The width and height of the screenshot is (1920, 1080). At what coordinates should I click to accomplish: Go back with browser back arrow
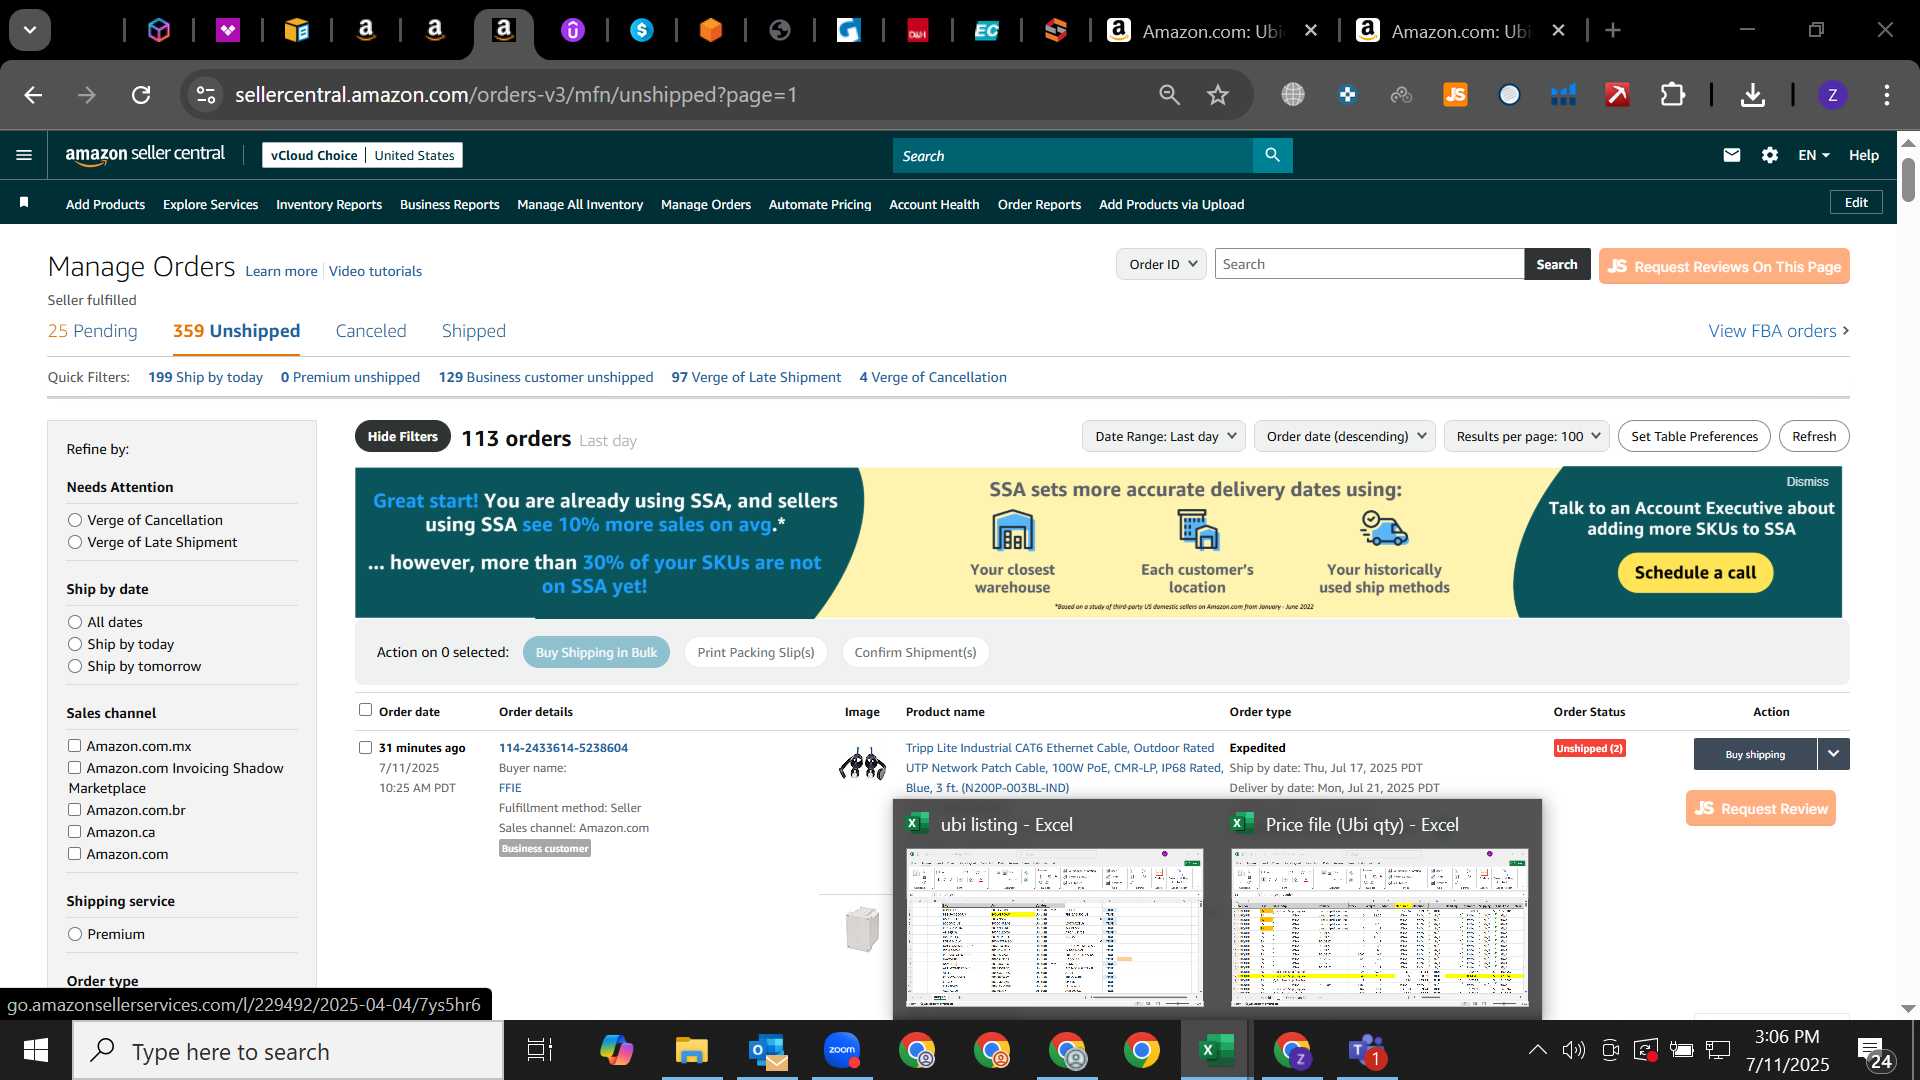click(33, 95)
